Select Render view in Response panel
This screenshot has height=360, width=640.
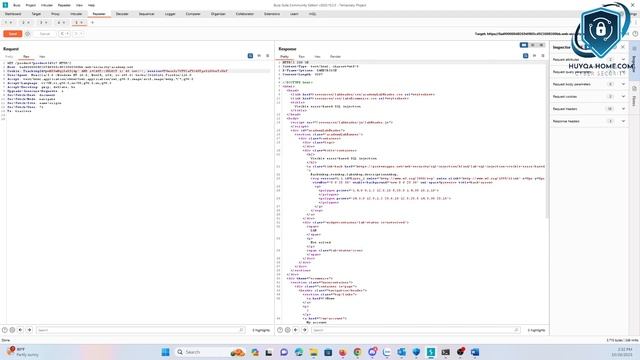click(x=335, y=56)
